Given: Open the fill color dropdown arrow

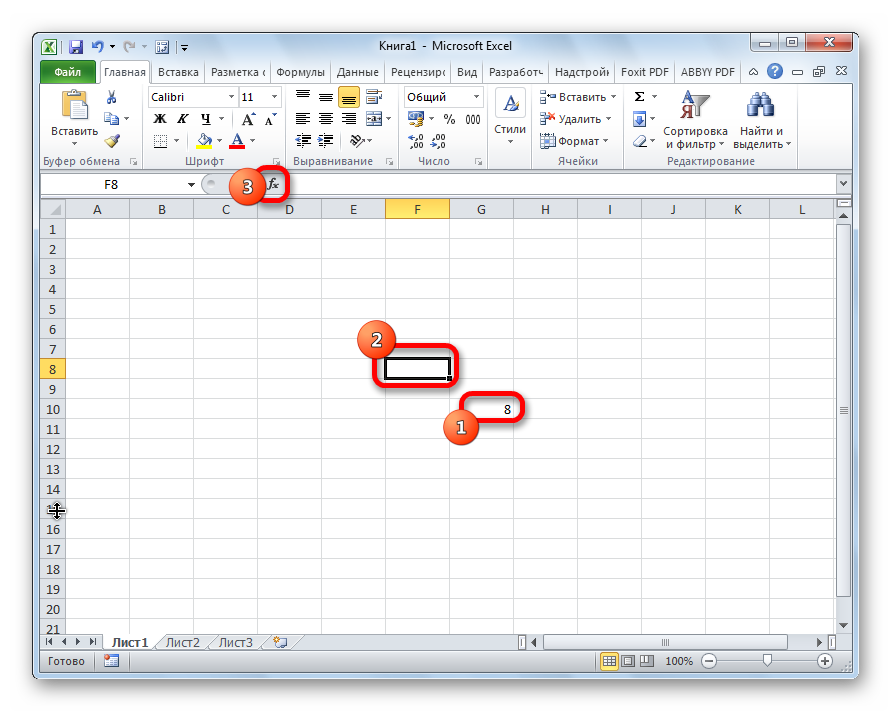Looking at the screenshot, I should 220,140.
